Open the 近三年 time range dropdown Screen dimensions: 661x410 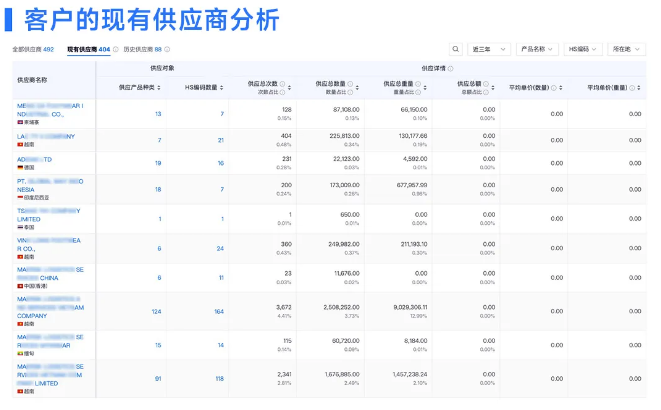click(490, 48)
